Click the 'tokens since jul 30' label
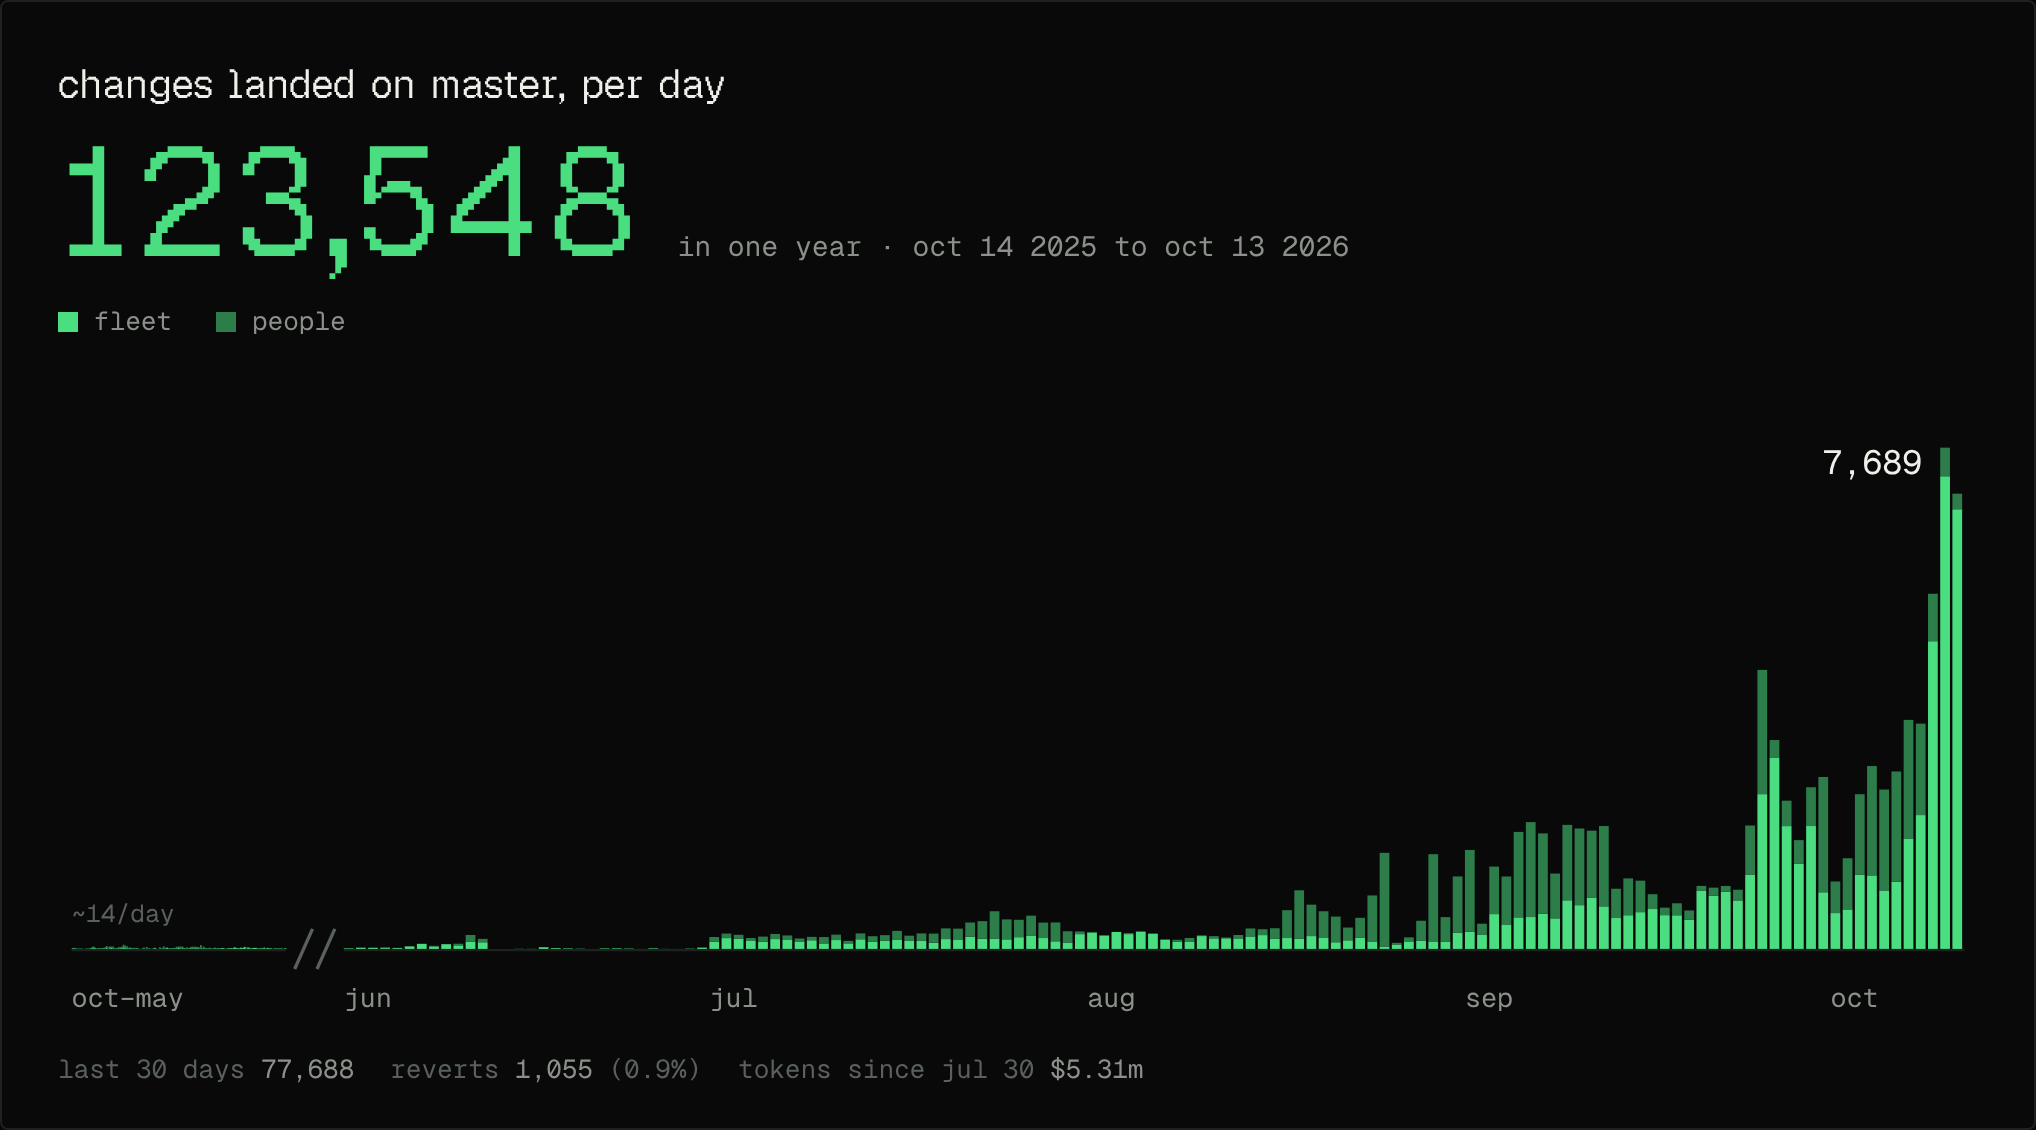This screenshot has width=2036, height=1130. (x=886, y=1070)
